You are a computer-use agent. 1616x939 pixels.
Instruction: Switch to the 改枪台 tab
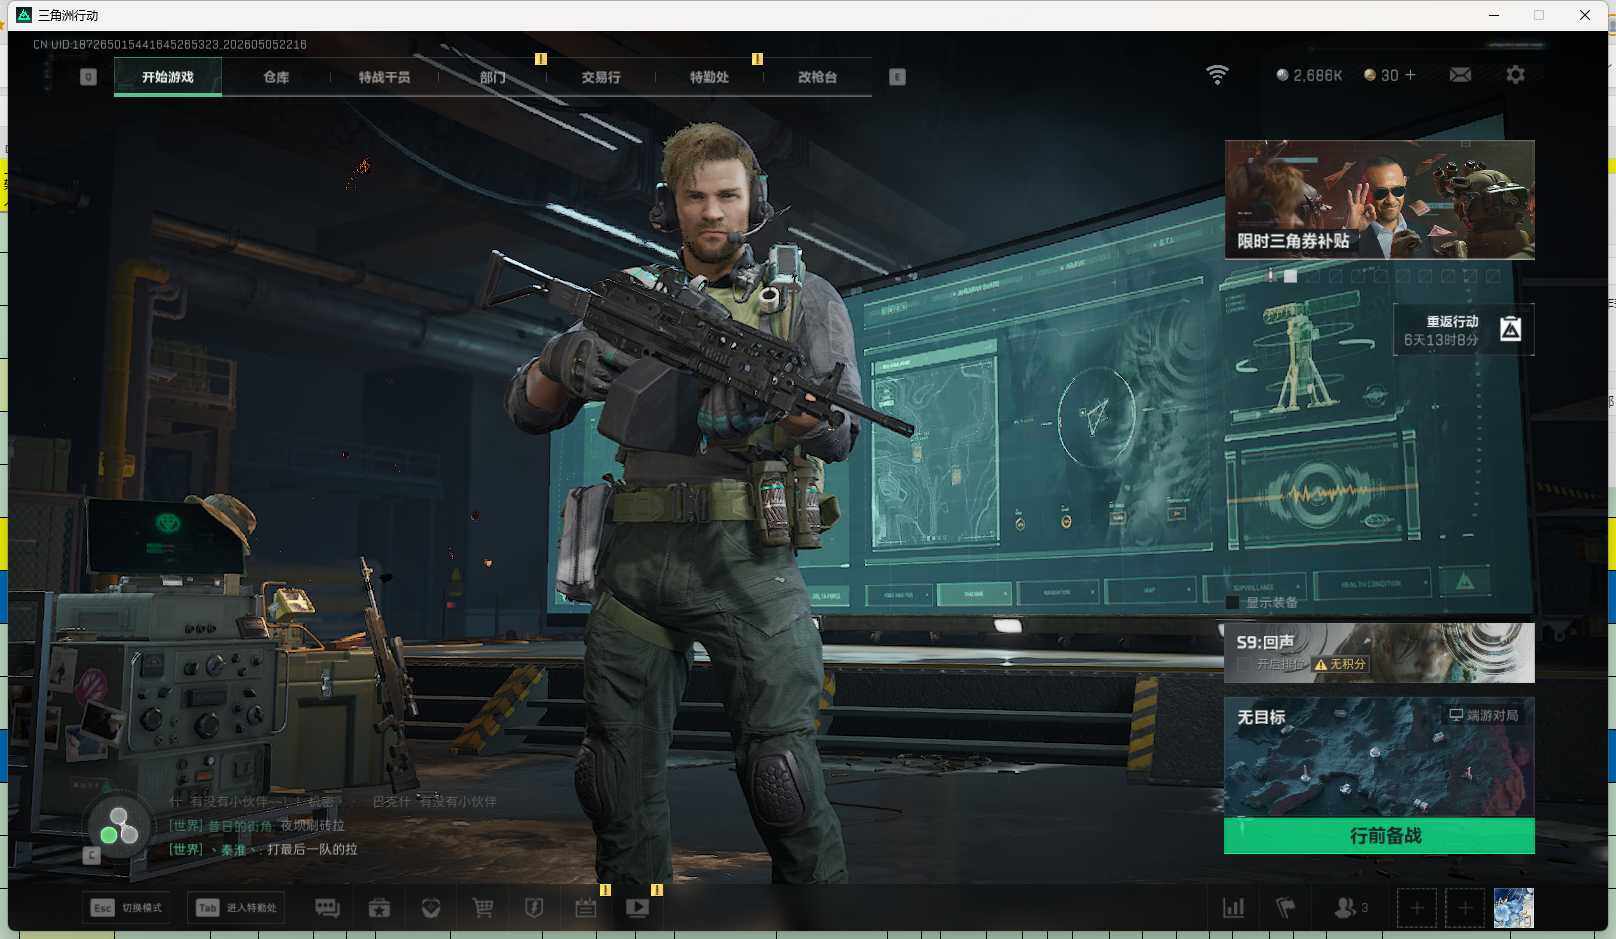pyautogui.click(x=817, y=77)
